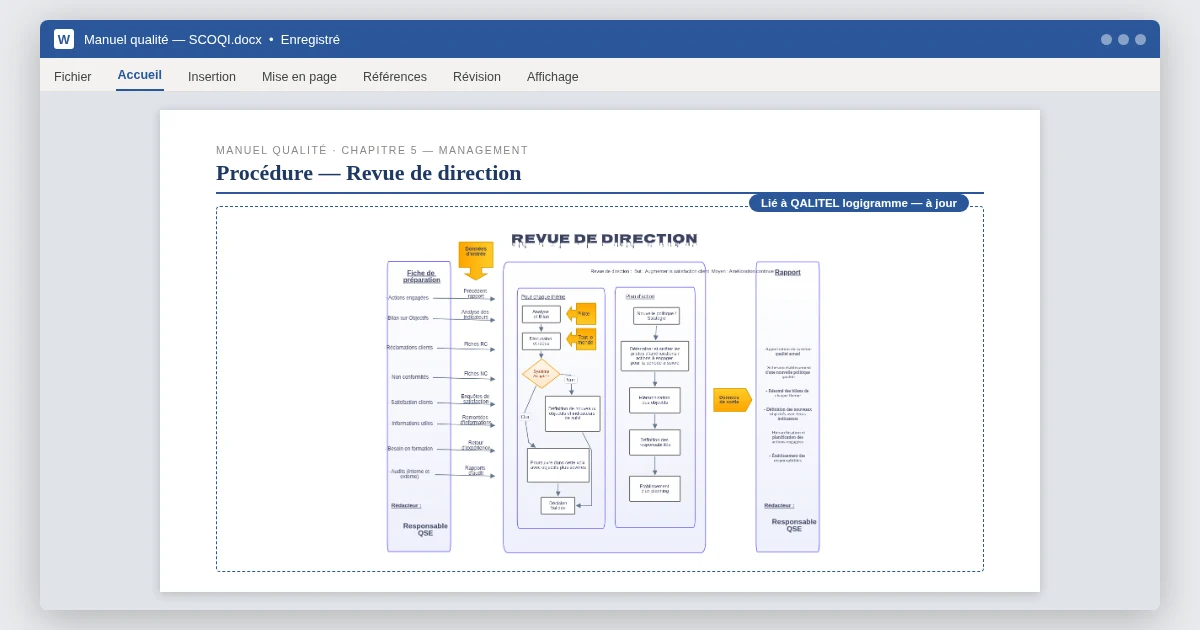The image size is (1200, 630).
Task: Click the Lié à QALITEL logigramme badge
Action: 859,203
